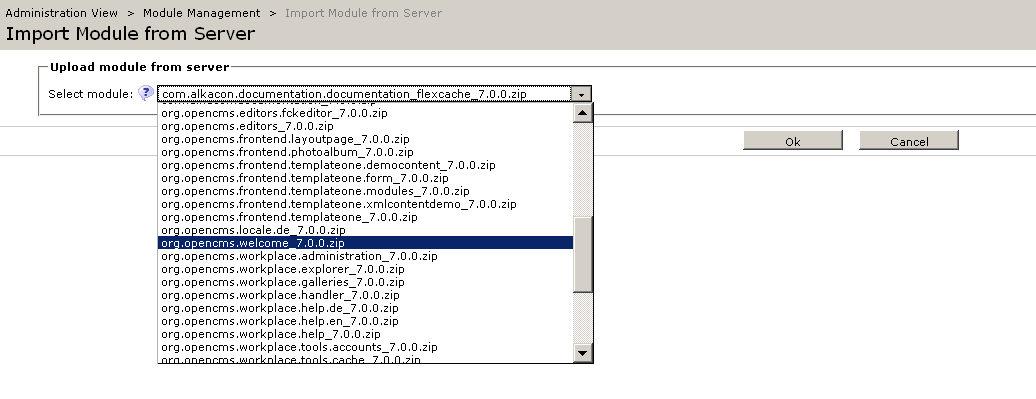Select org.opencms.editors_7.0.0.zip option

click(365, 126)
